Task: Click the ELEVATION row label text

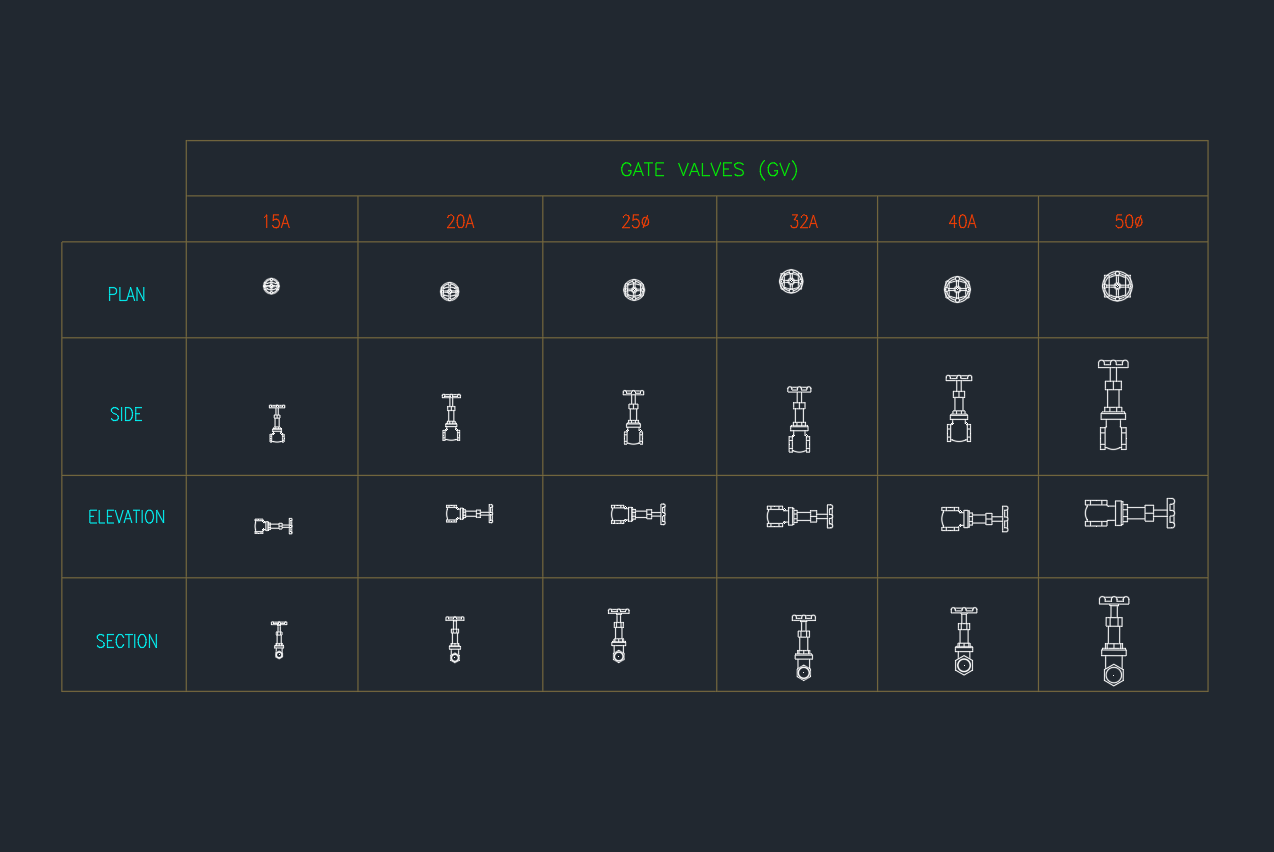Action: point(127,517)
